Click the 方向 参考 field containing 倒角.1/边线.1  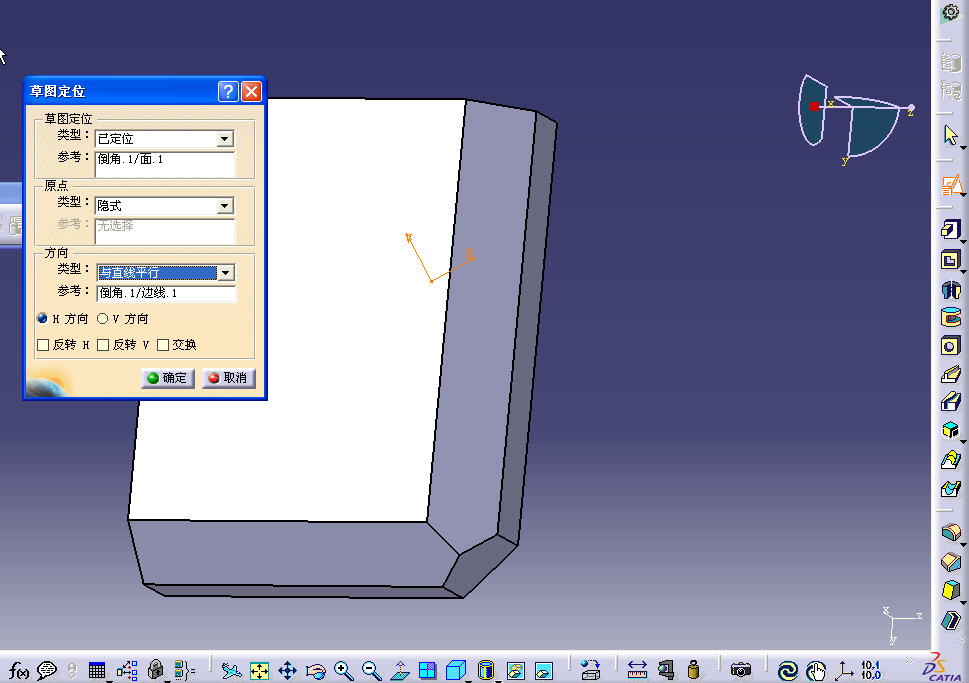166,293
